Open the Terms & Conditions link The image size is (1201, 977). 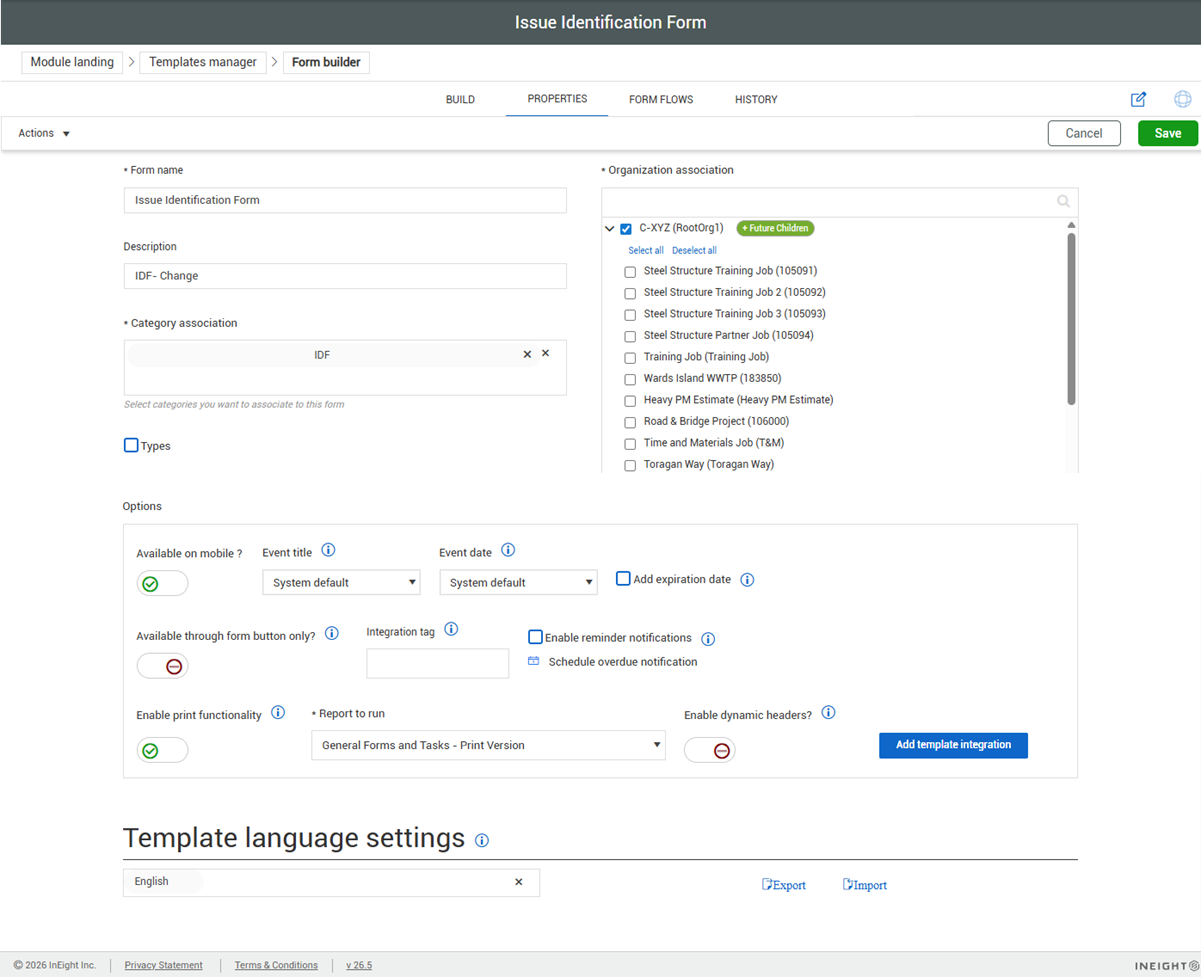[276, 965]
